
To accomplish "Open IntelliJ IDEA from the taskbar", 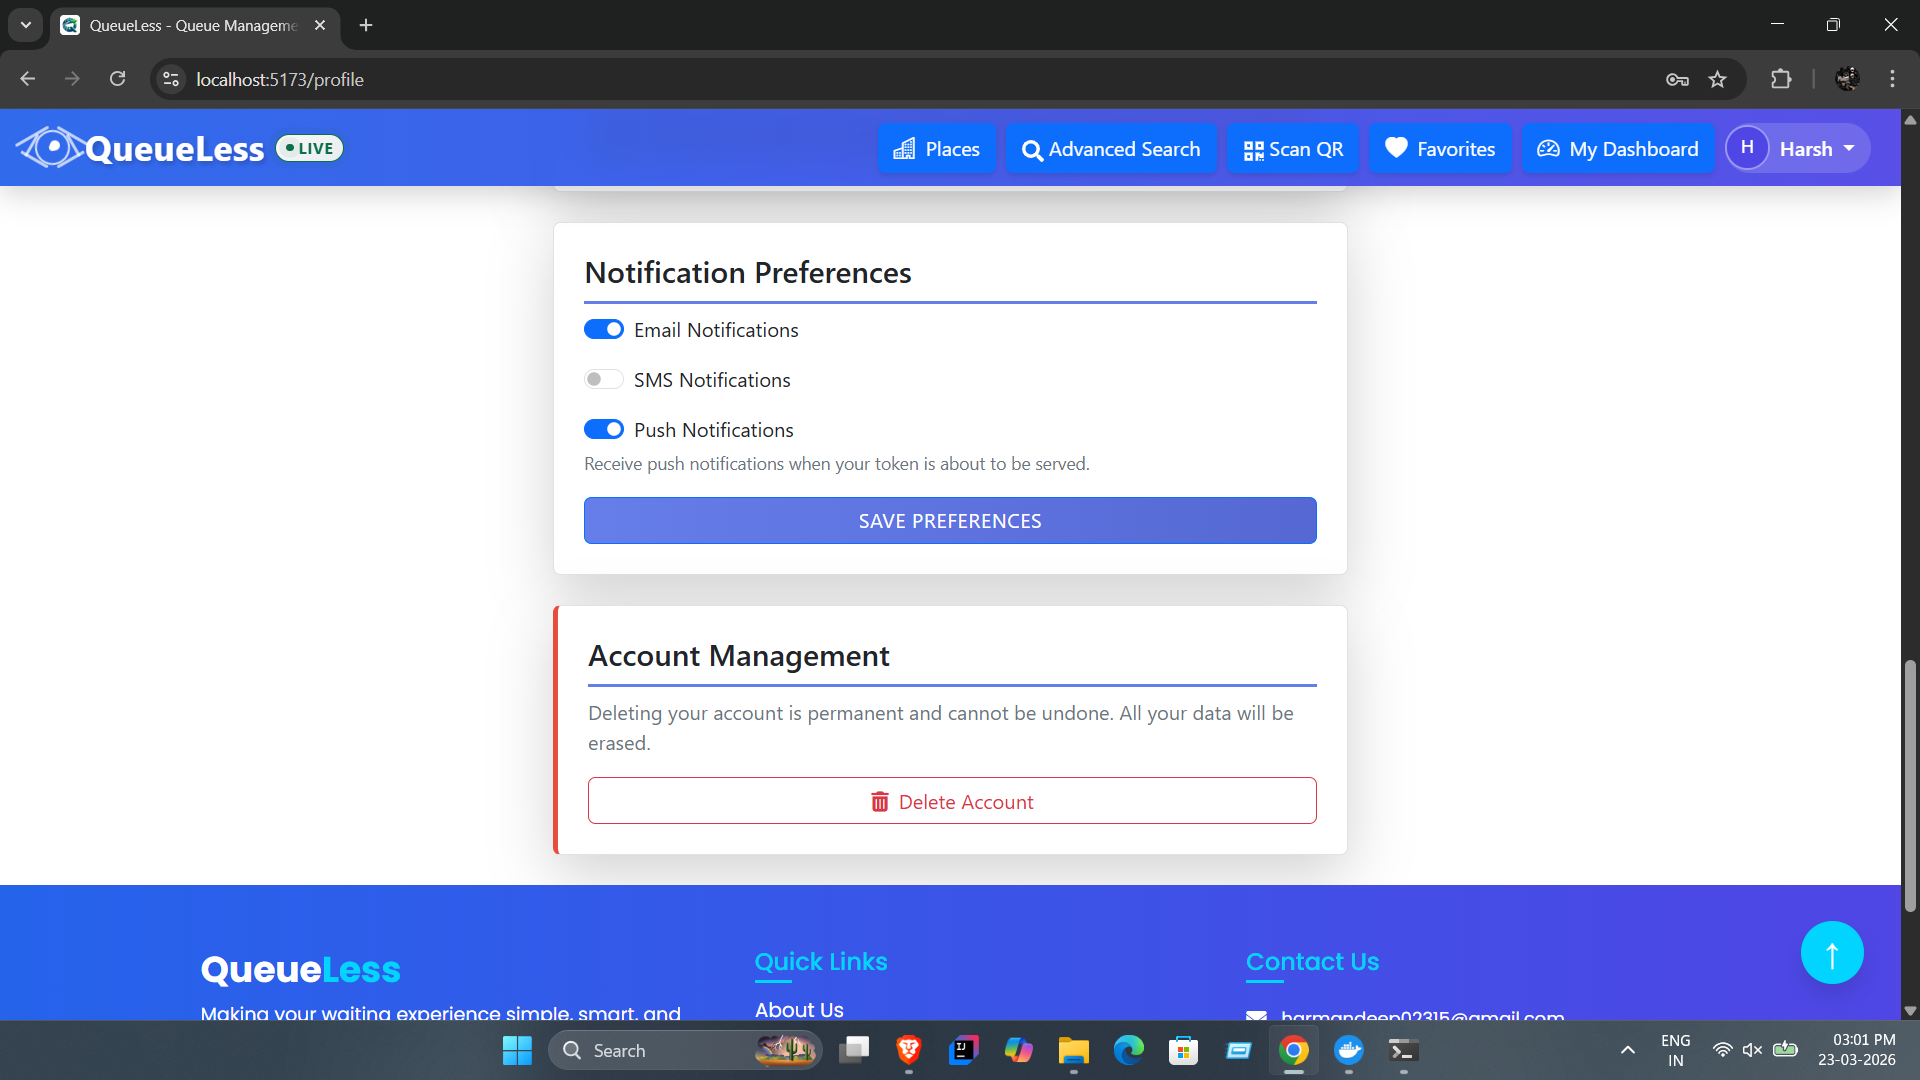I will tap(963, 1050).
